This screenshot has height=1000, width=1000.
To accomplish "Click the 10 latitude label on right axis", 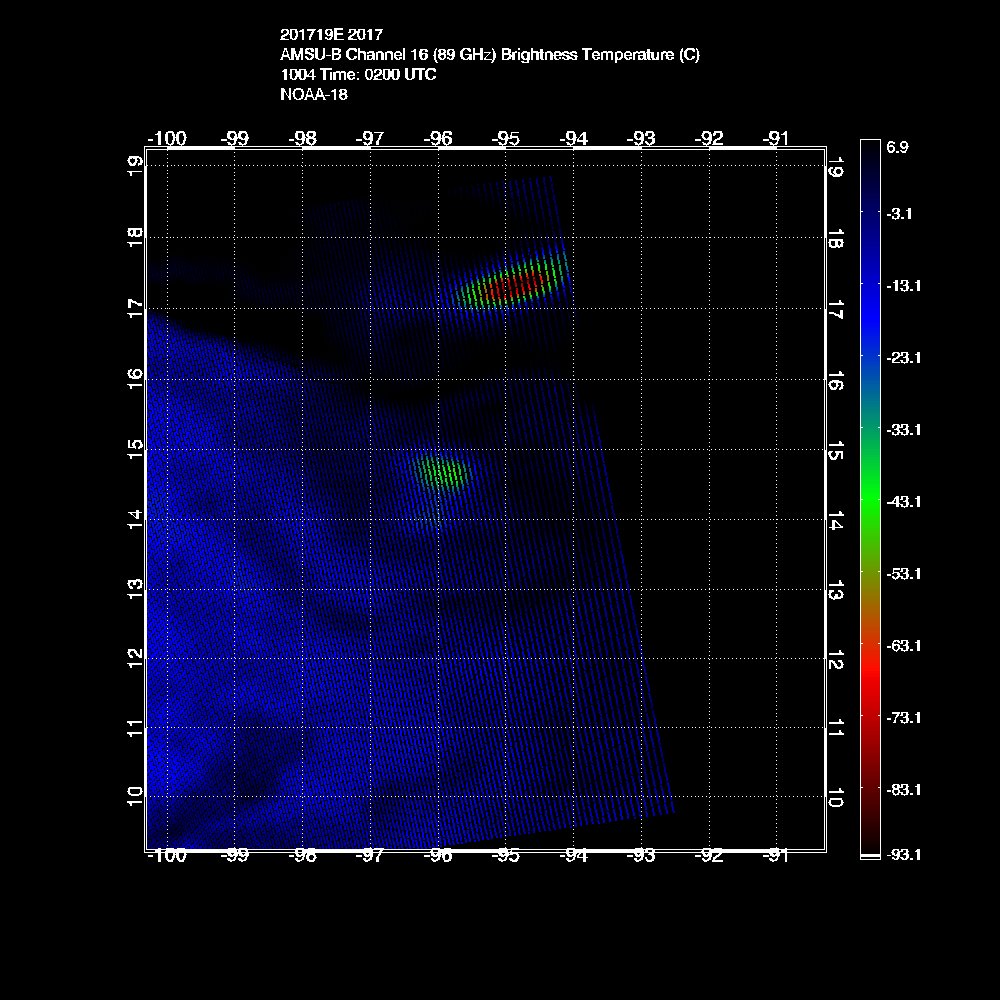I will pos(836,797).
